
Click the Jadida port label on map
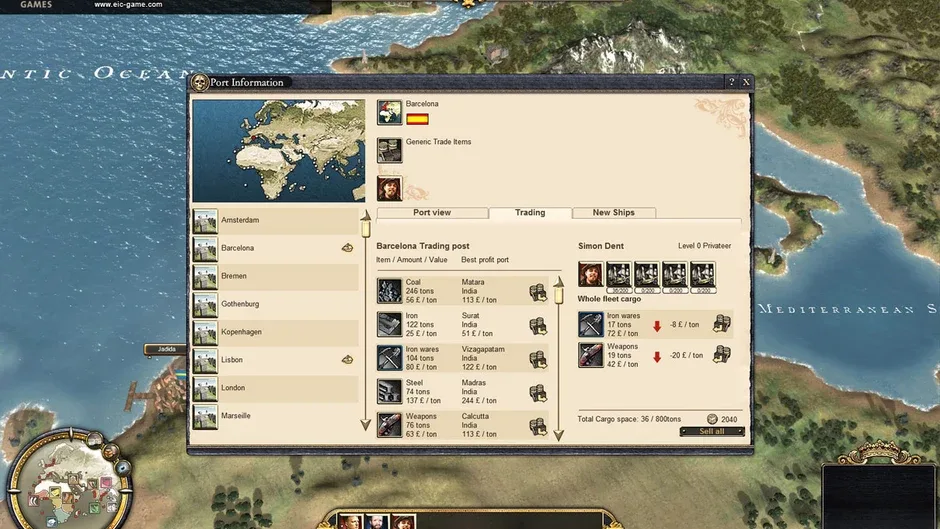167,349
